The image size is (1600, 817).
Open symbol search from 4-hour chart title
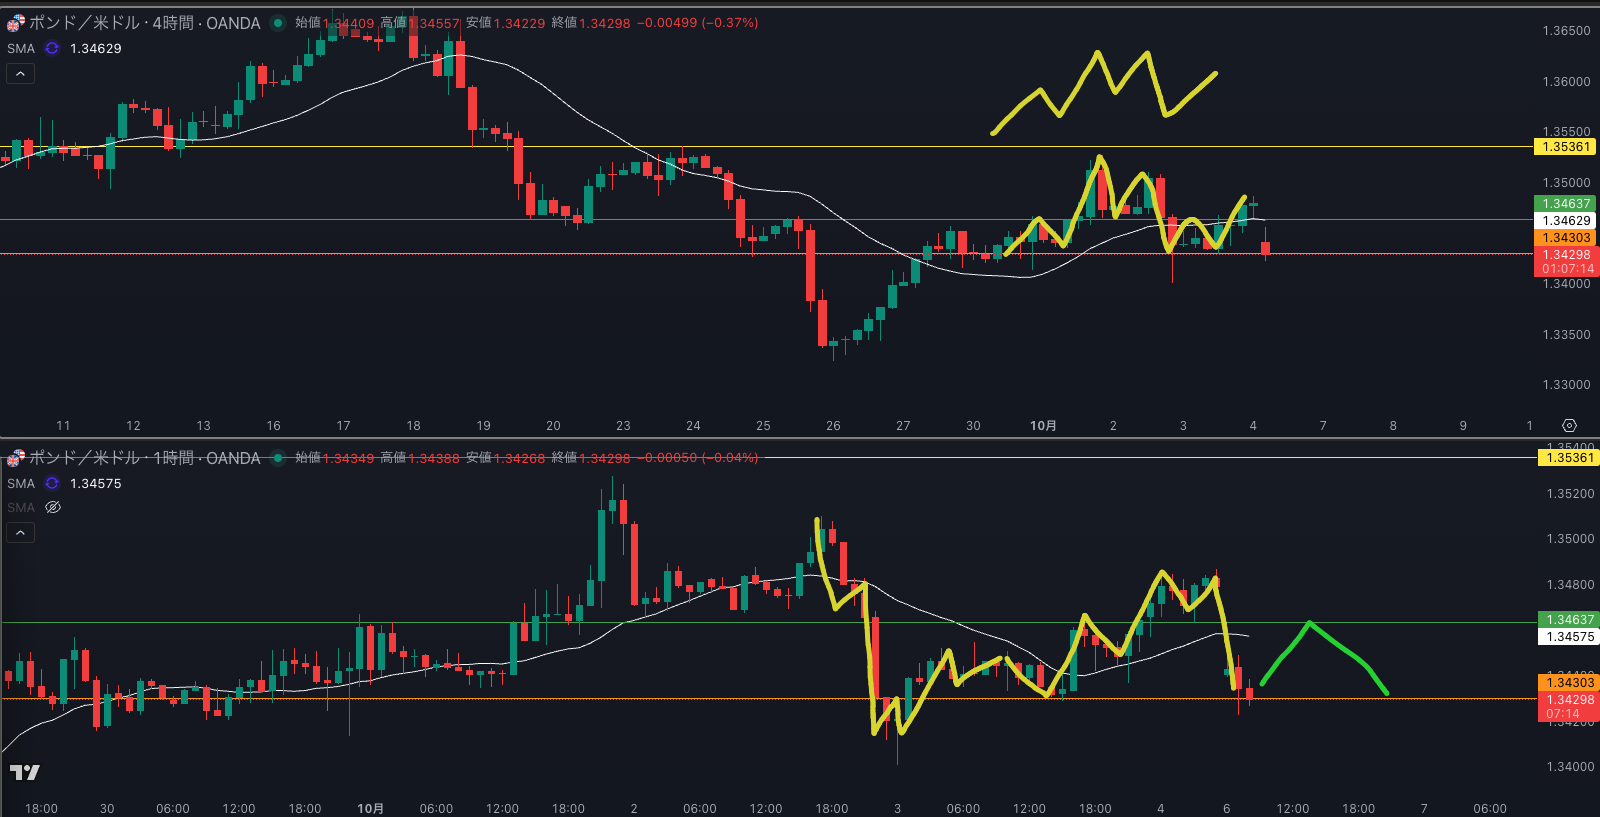point(144,23)
